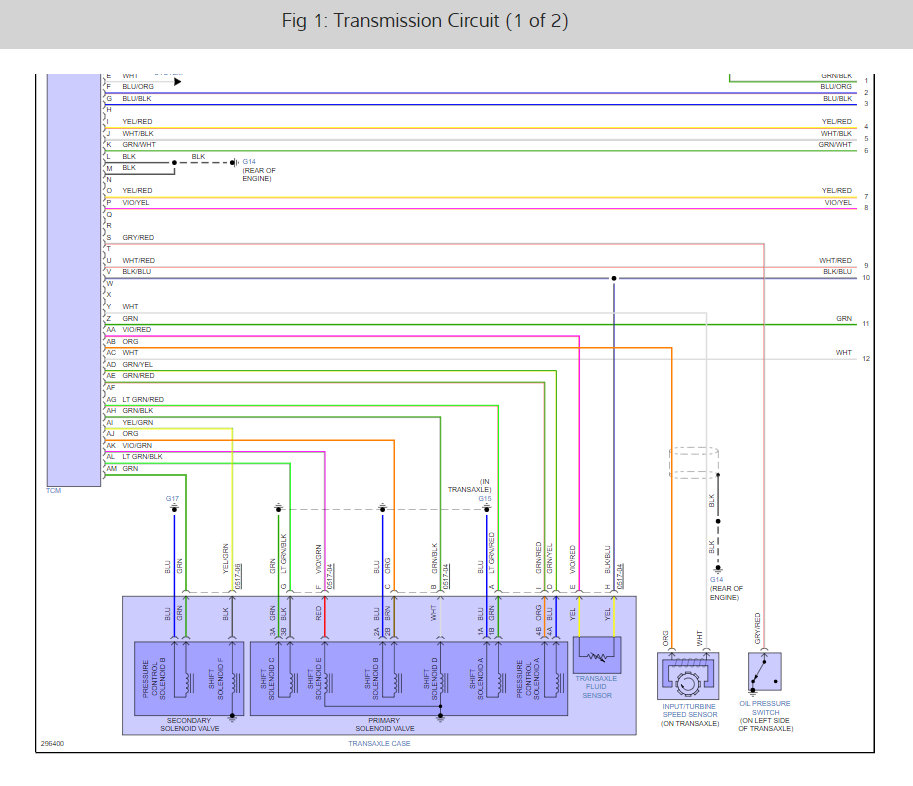Open the G17 ground link

[172, 499]
